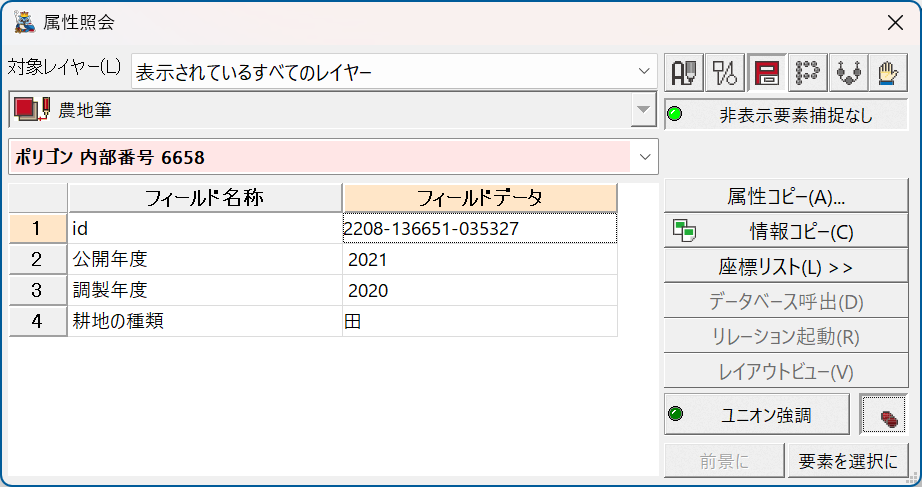Toggle 非表示要素捕捉なし indicator button
The width and height of the screenshot is (922, 487).
tap(786, 115)
